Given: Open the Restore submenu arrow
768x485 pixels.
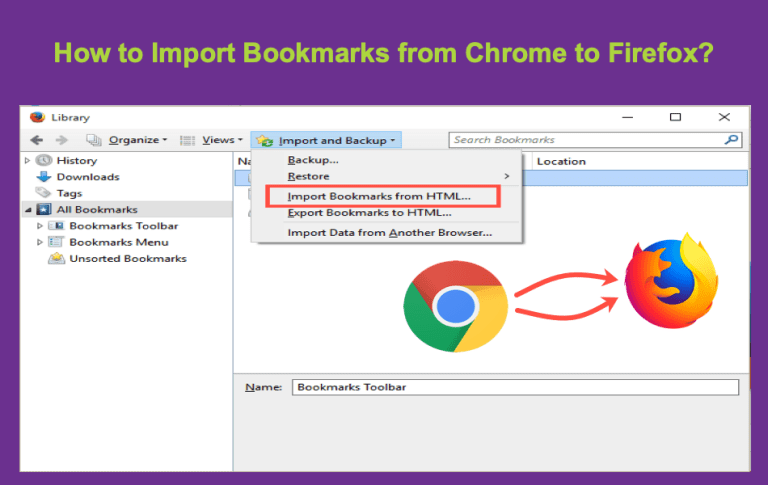Looking at the screenshot, I should (x=507, y=176).
